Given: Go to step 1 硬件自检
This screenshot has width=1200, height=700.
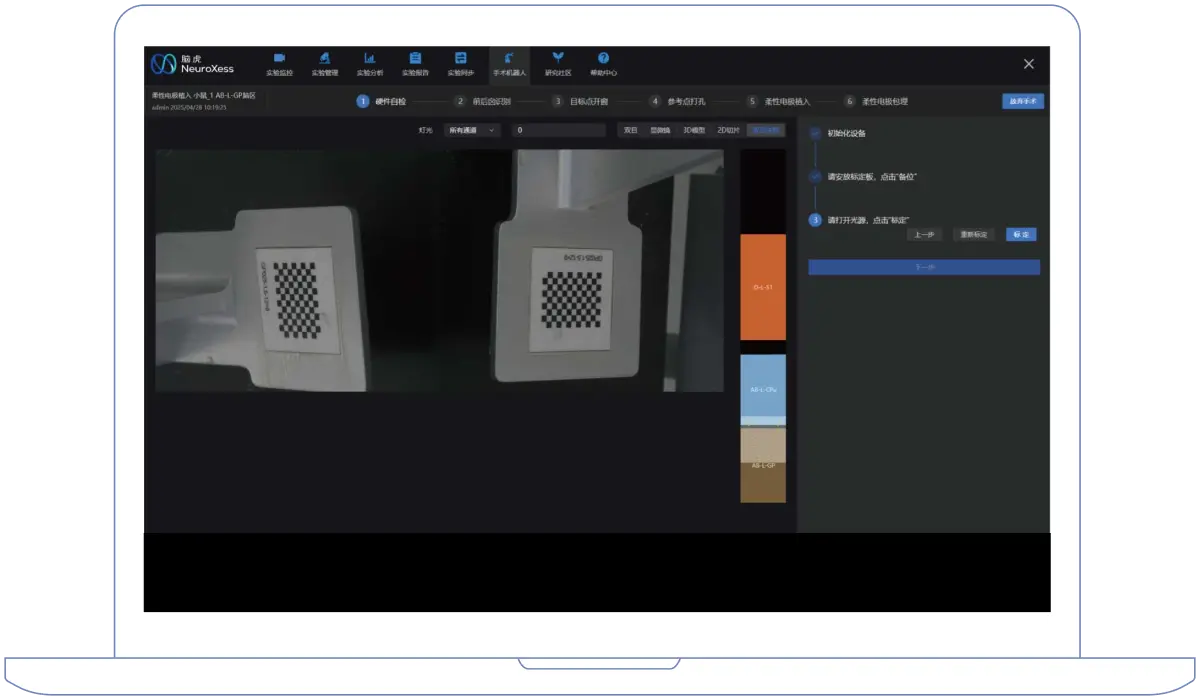Looking at the screenshot, I should (382, 101).
